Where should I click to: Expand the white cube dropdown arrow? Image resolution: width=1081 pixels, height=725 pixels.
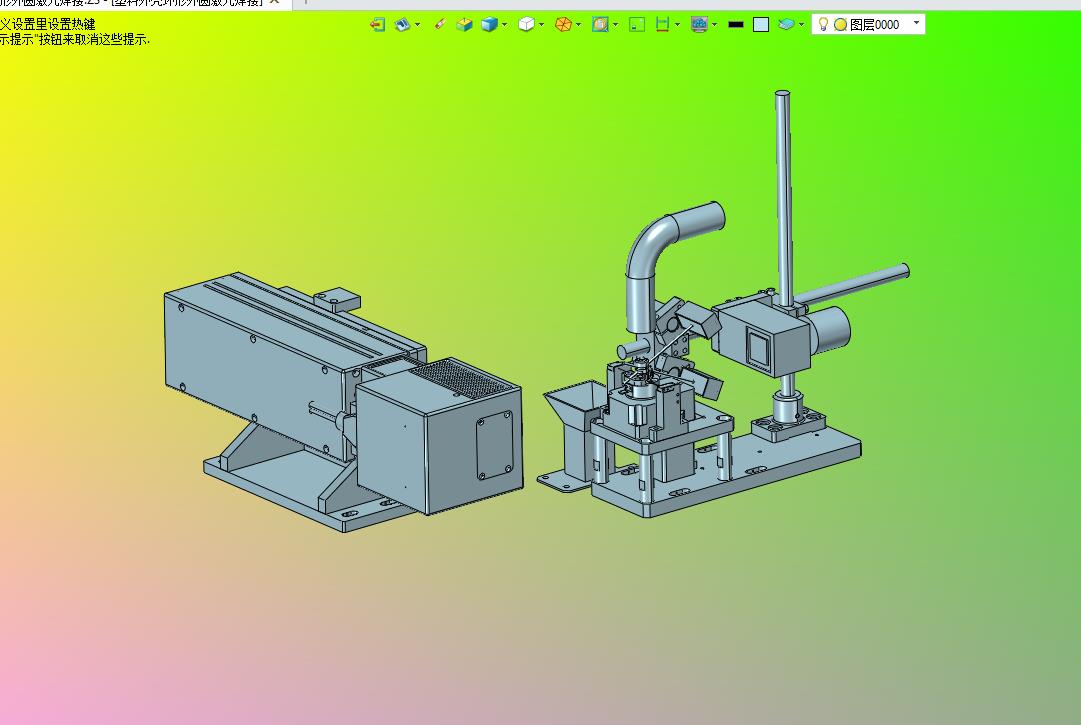click(x=541, y=25)
